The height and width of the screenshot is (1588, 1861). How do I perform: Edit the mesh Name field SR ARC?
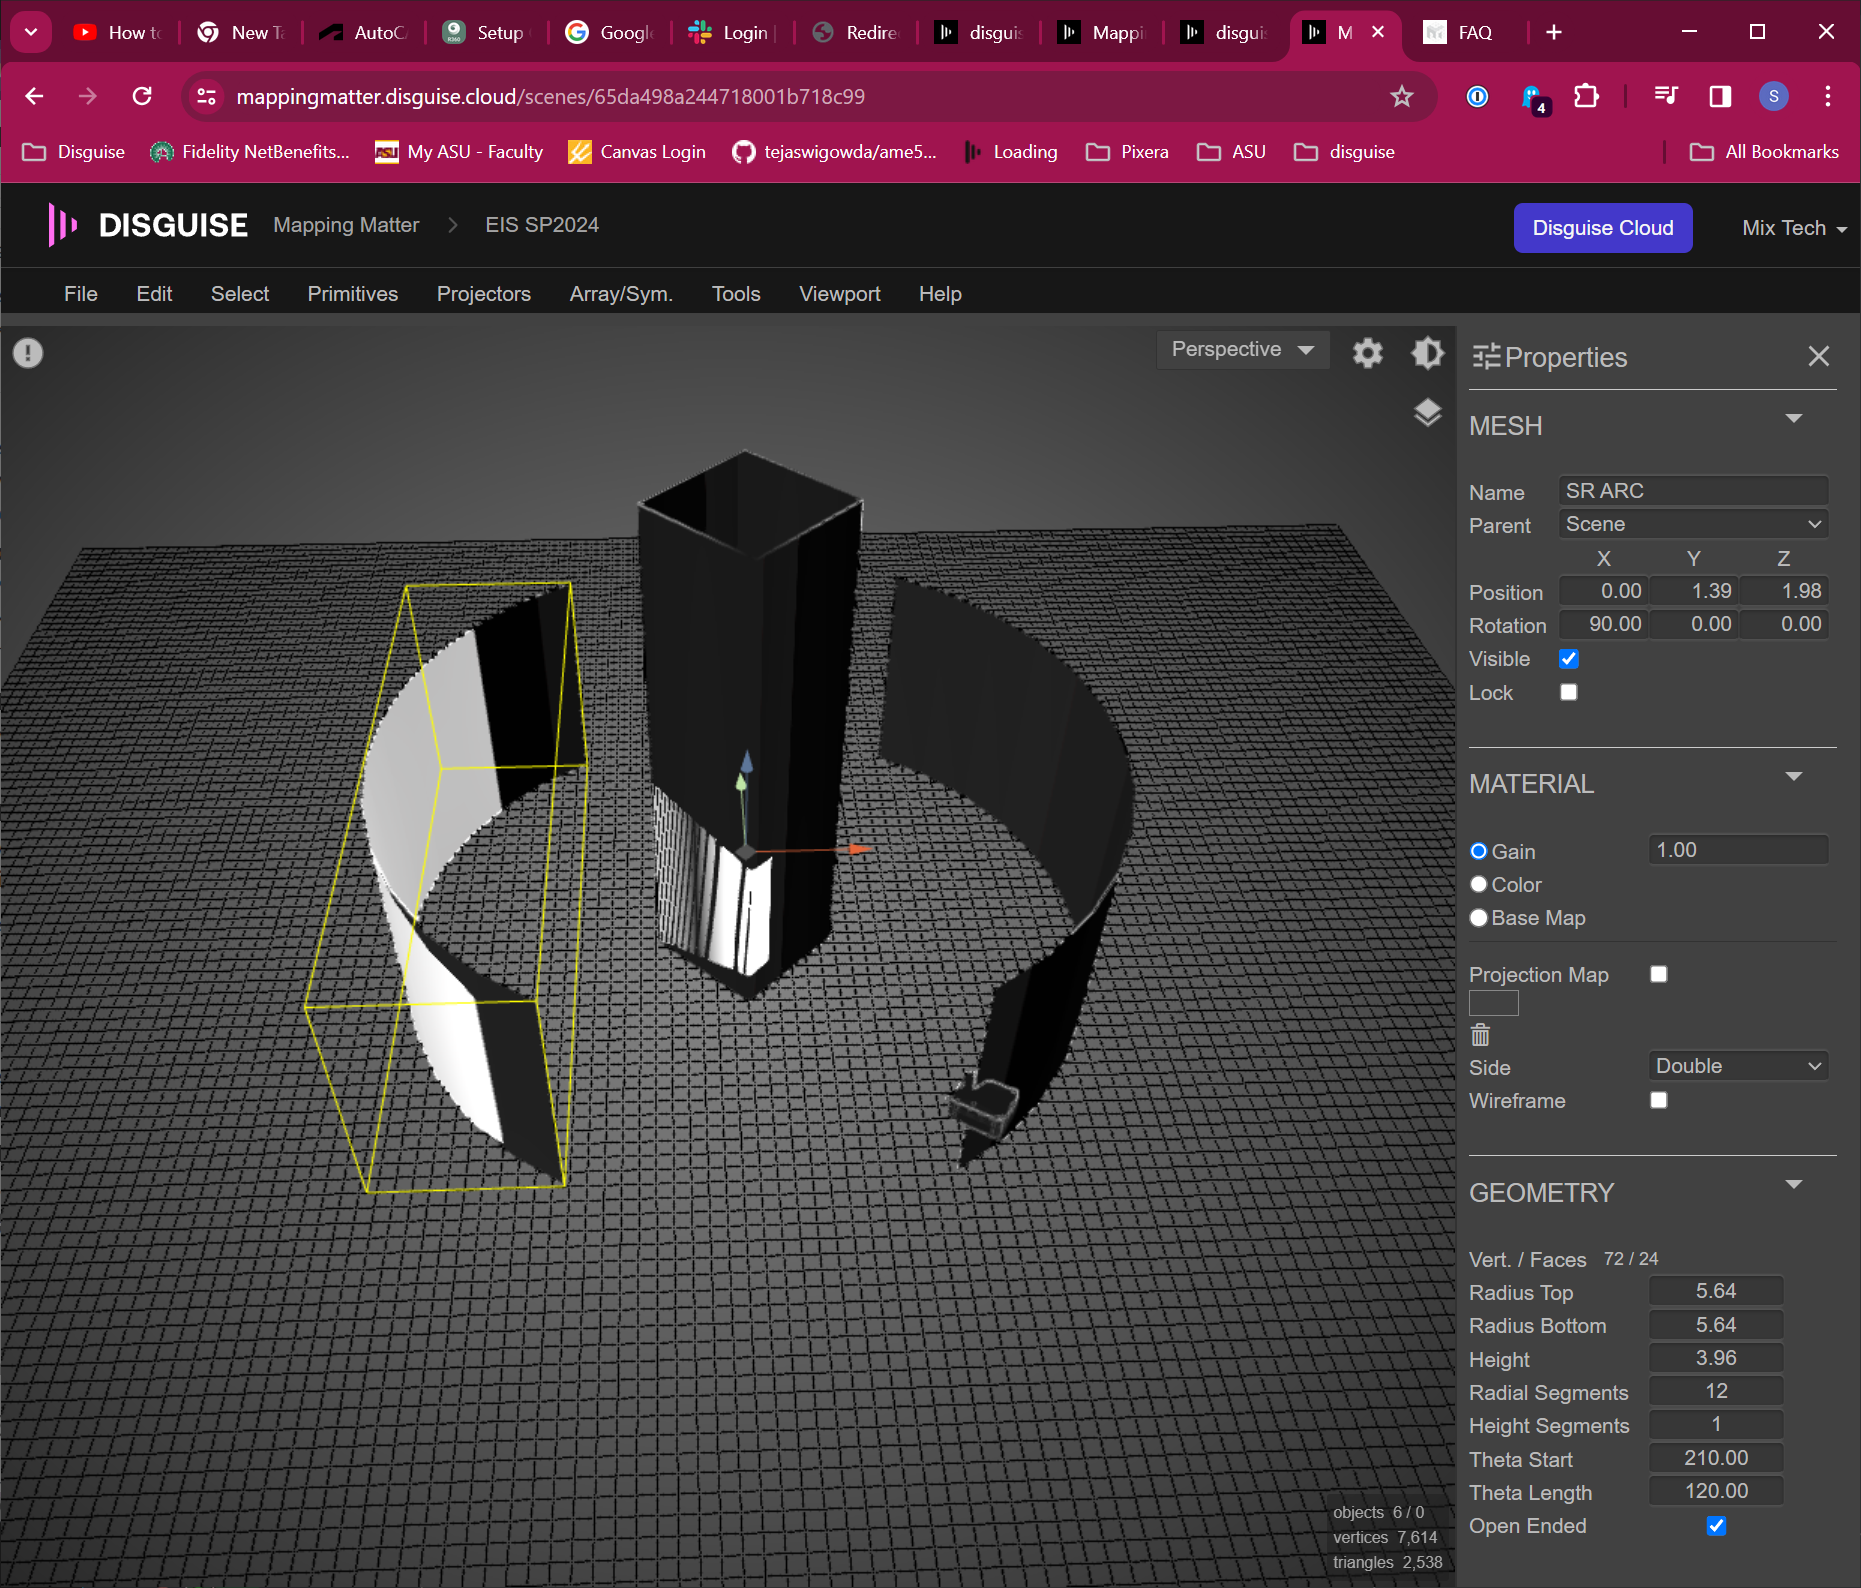(x=1693, y=491)
